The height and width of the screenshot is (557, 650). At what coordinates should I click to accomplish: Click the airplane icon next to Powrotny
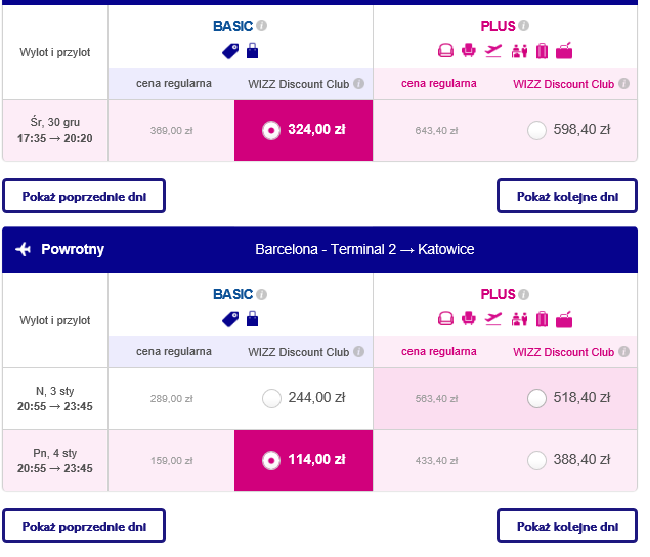(23, 249)
